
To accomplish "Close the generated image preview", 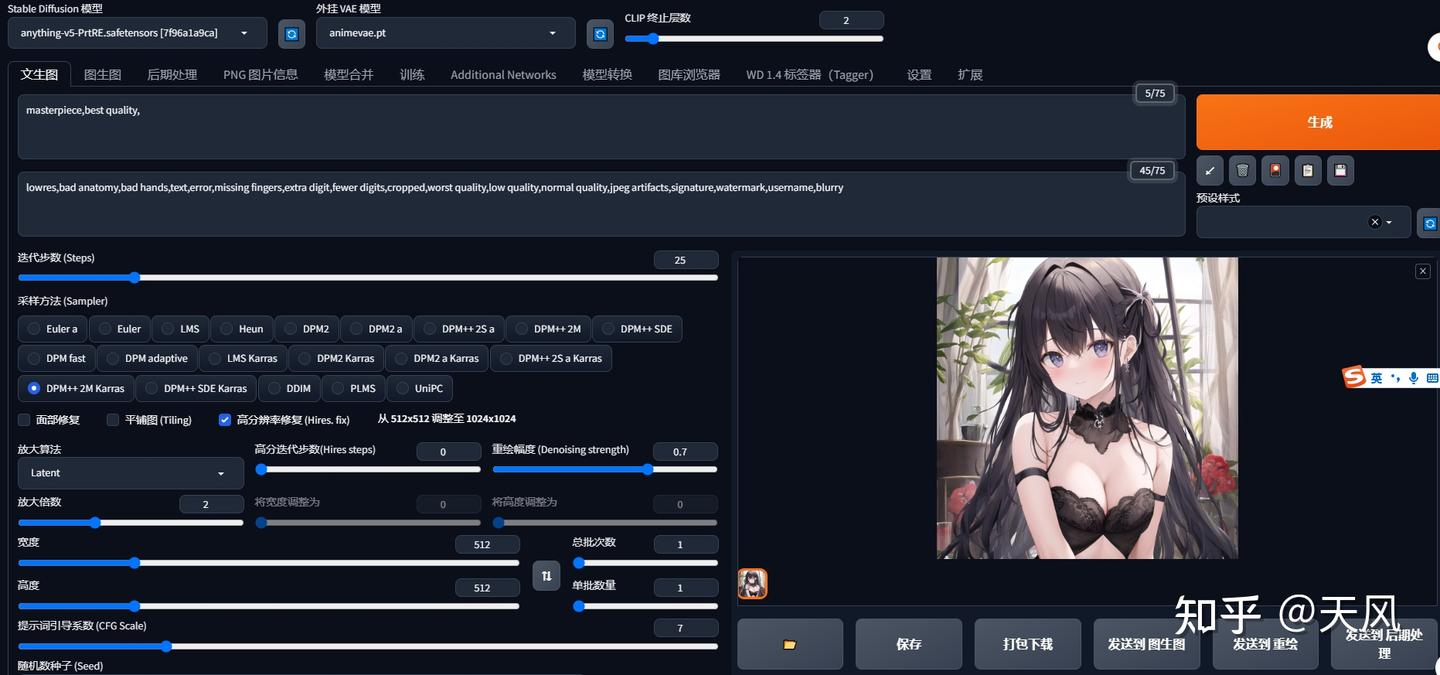I will [x=1423, y=271].
